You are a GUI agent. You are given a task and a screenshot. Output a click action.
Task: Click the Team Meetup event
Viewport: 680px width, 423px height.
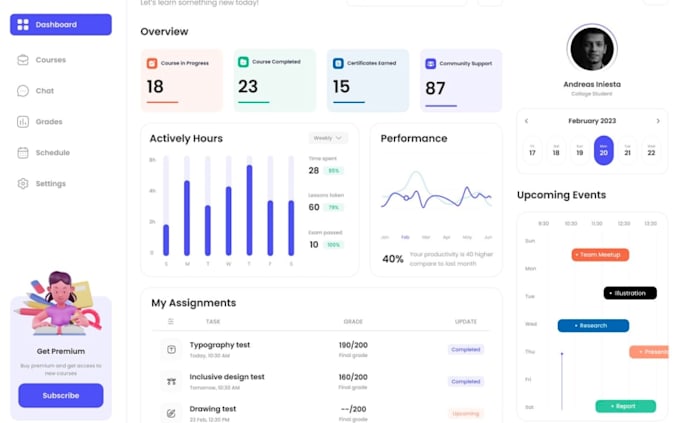click(x=600, y=255)
